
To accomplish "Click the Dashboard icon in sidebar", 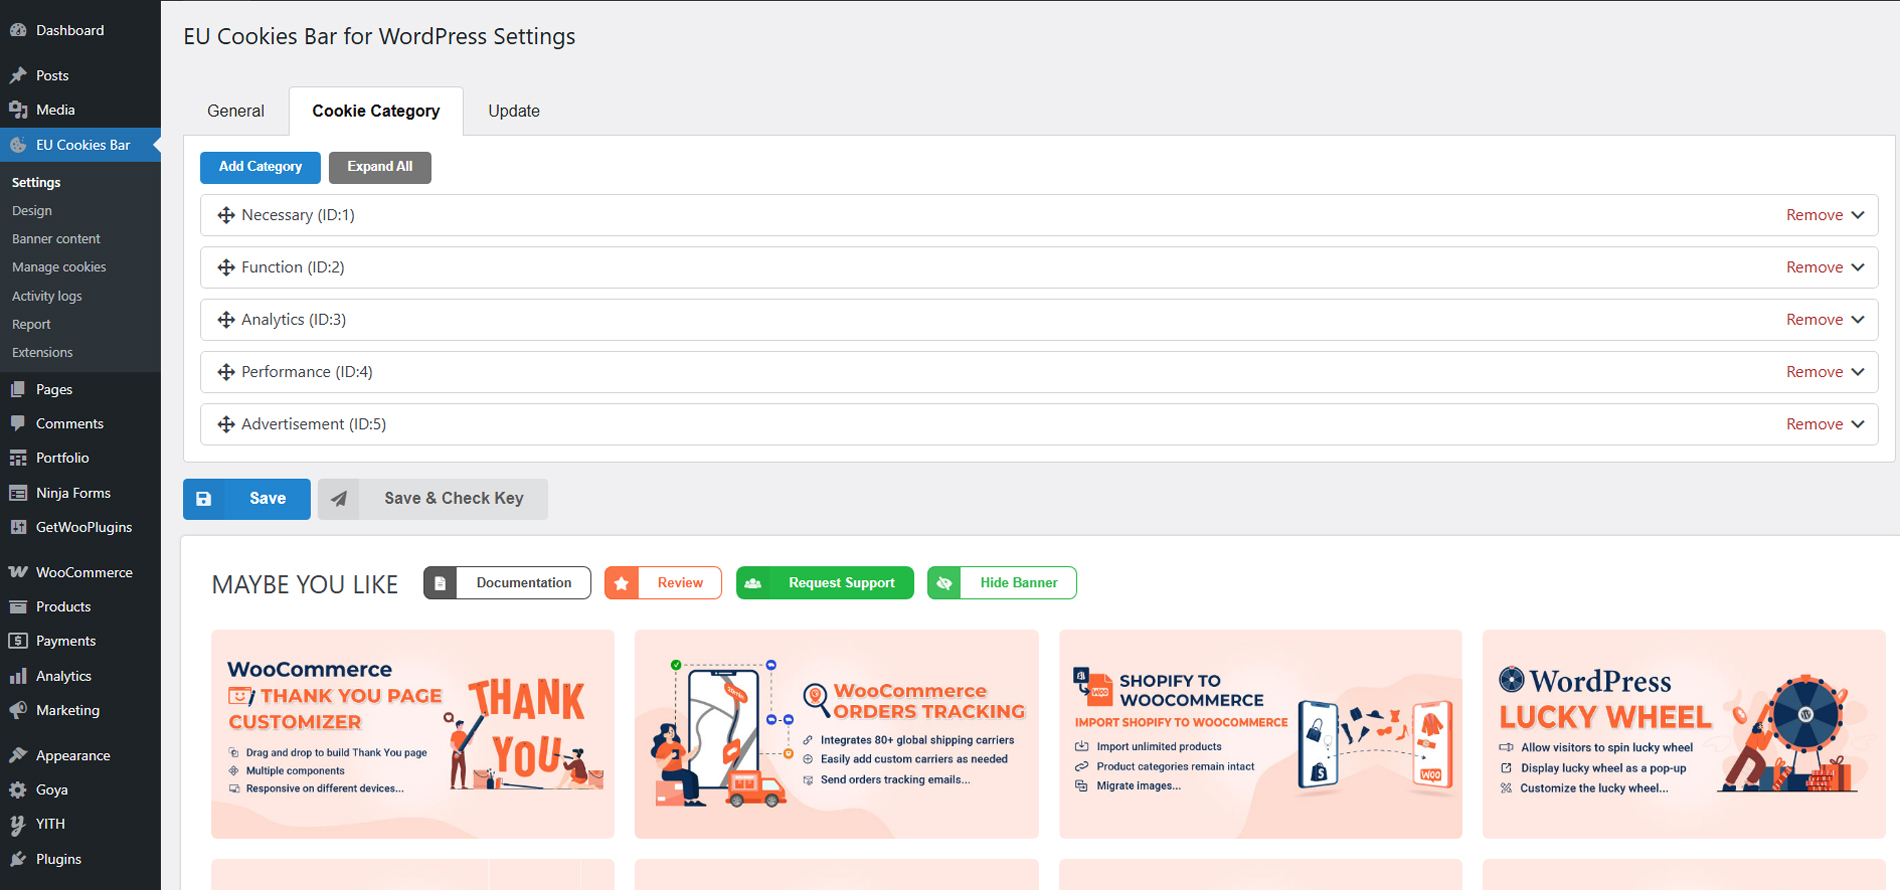I will tap(18, 30).
